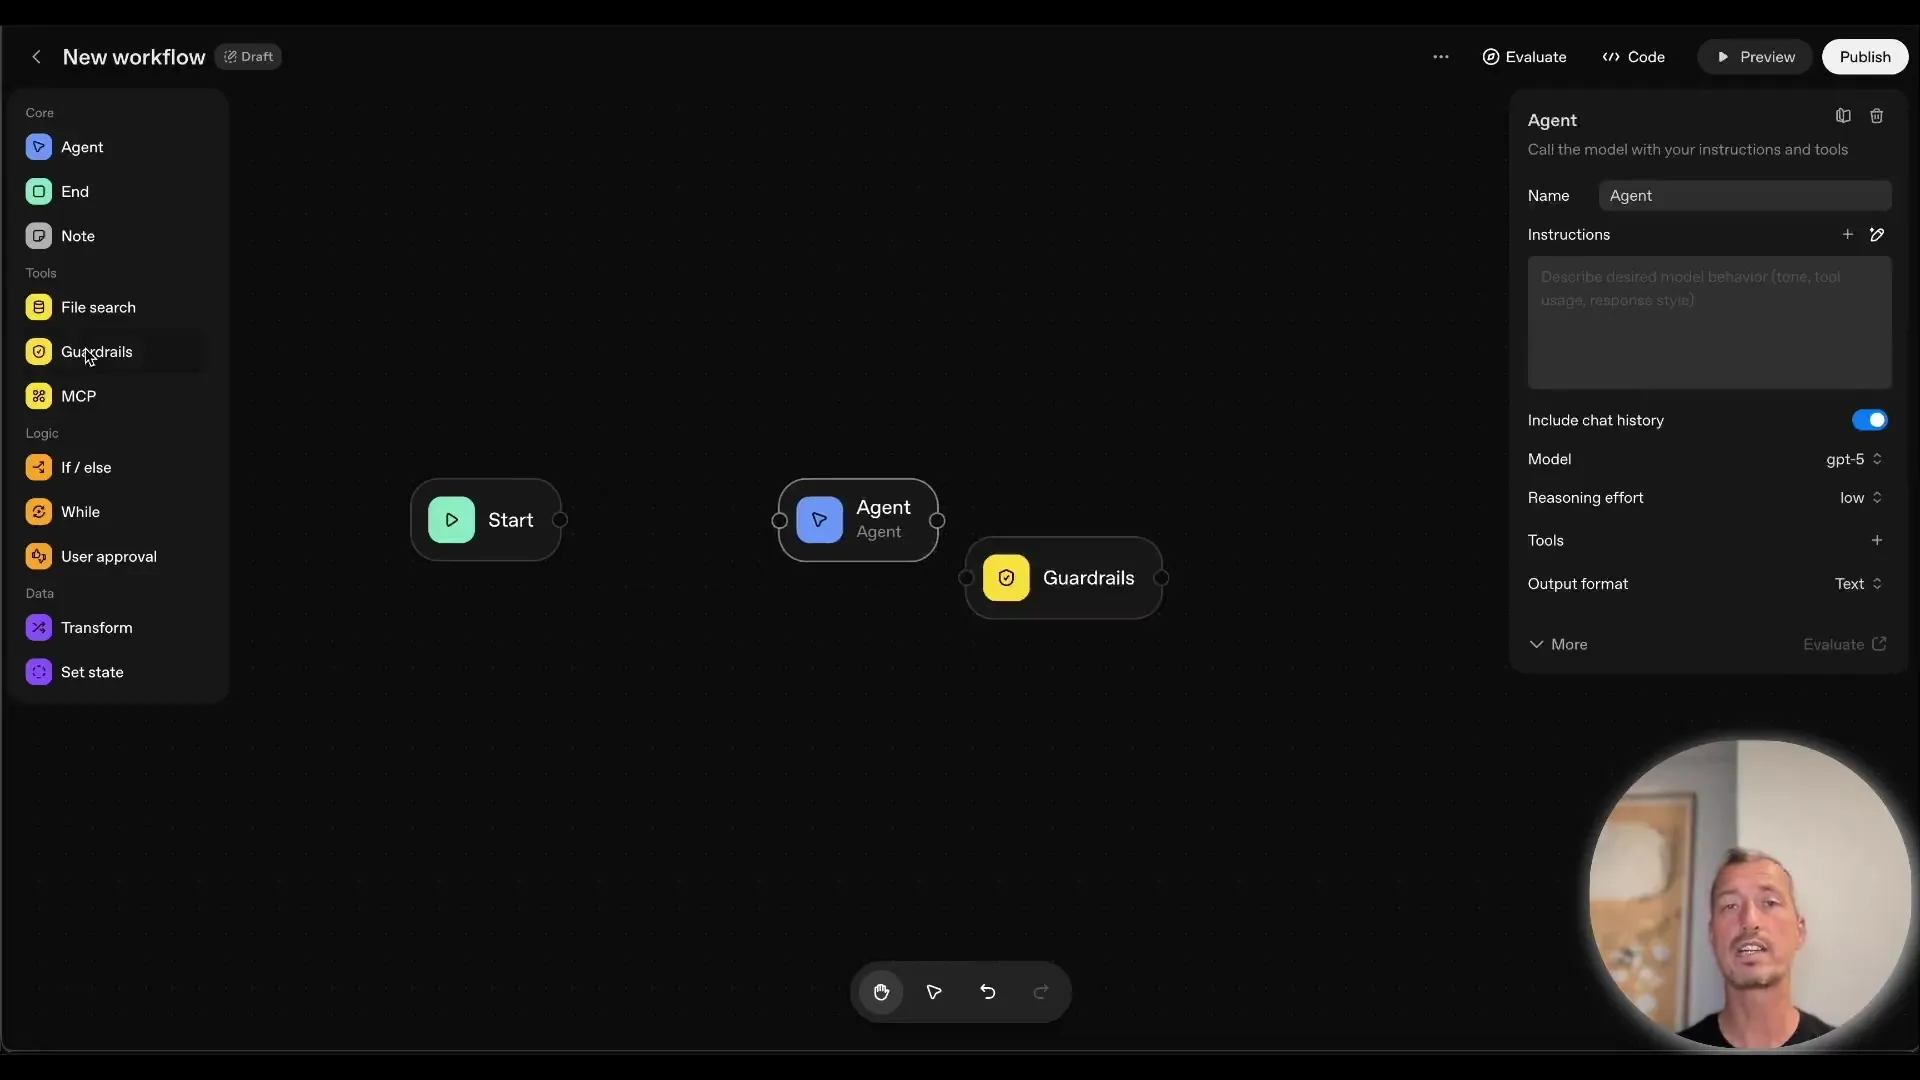Open the Reasoning effort dropdown

(x=1860, y=498)
